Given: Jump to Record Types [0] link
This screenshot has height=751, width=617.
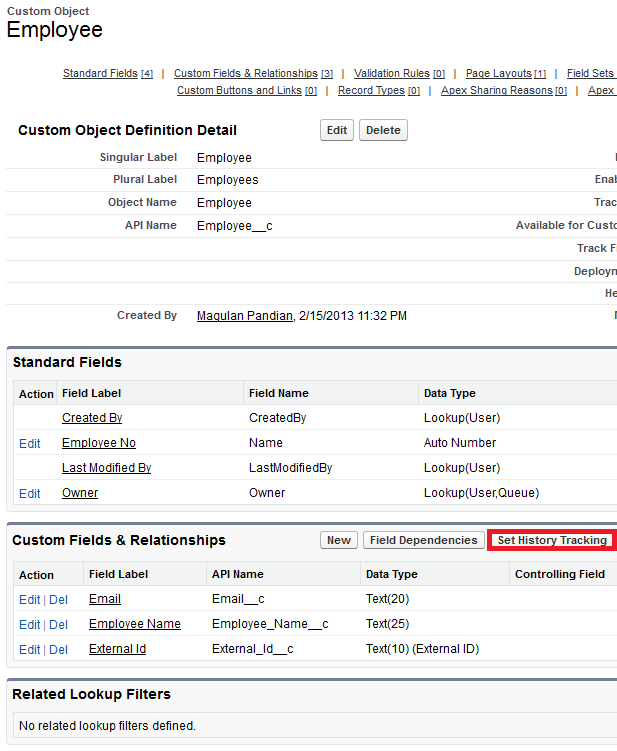Looking at the screenshot, I should (x=379, y=91).
